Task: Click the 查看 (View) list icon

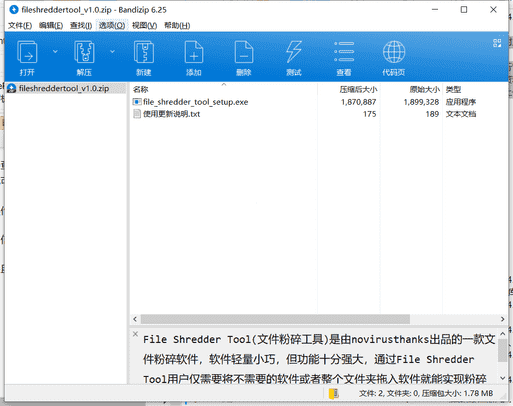Action: [344, 52]
